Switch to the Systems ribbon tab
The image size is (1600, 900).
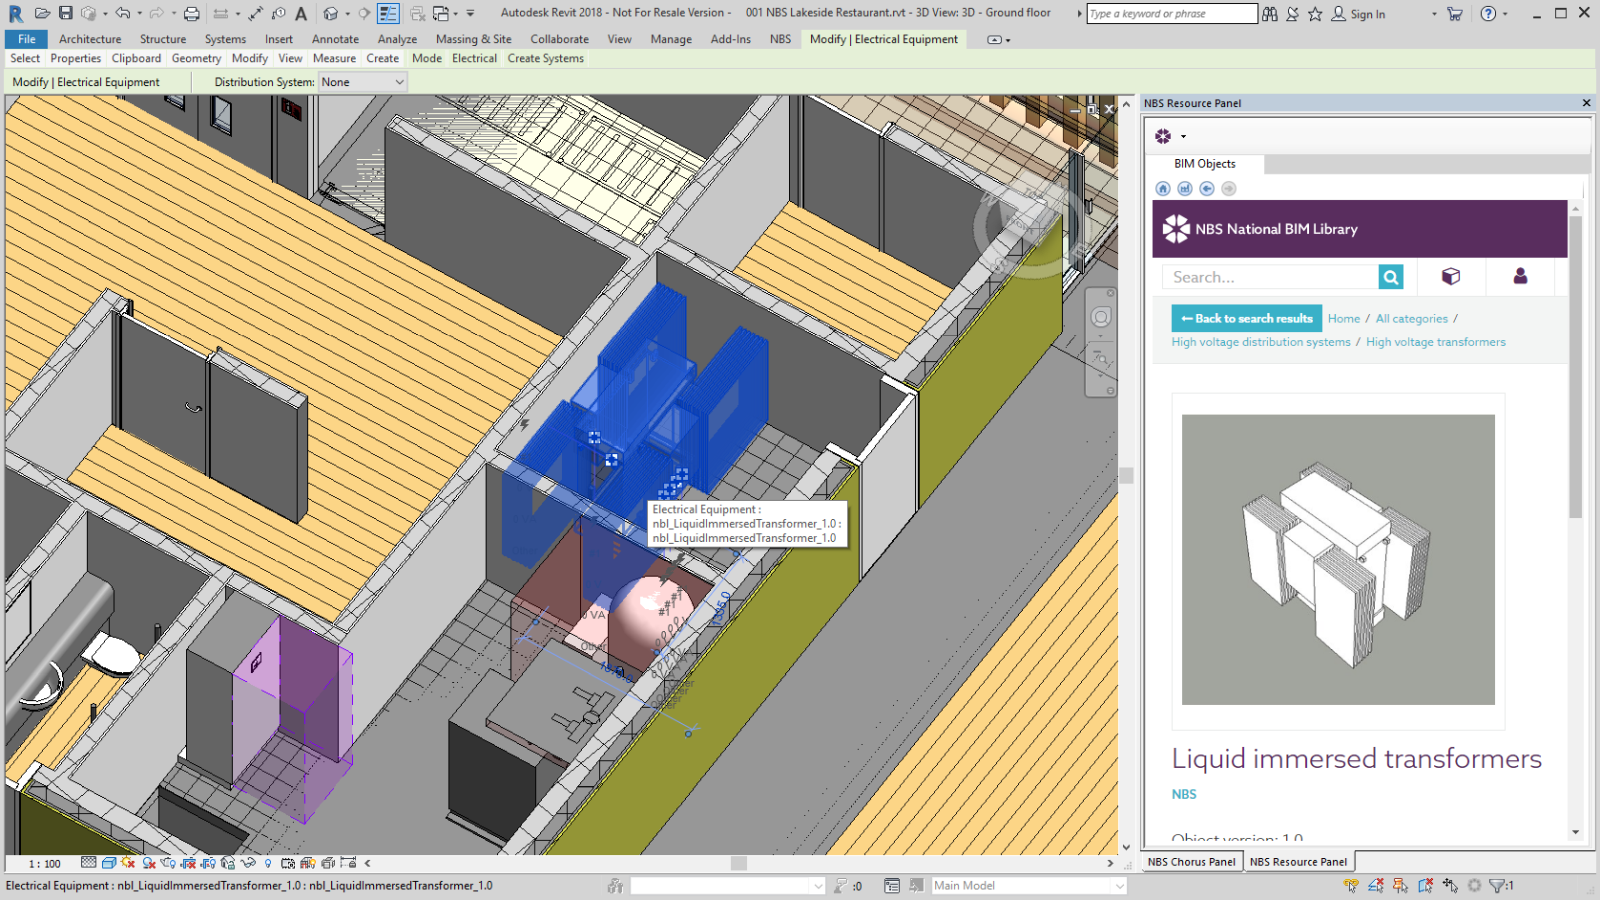(x=225, y=39)
